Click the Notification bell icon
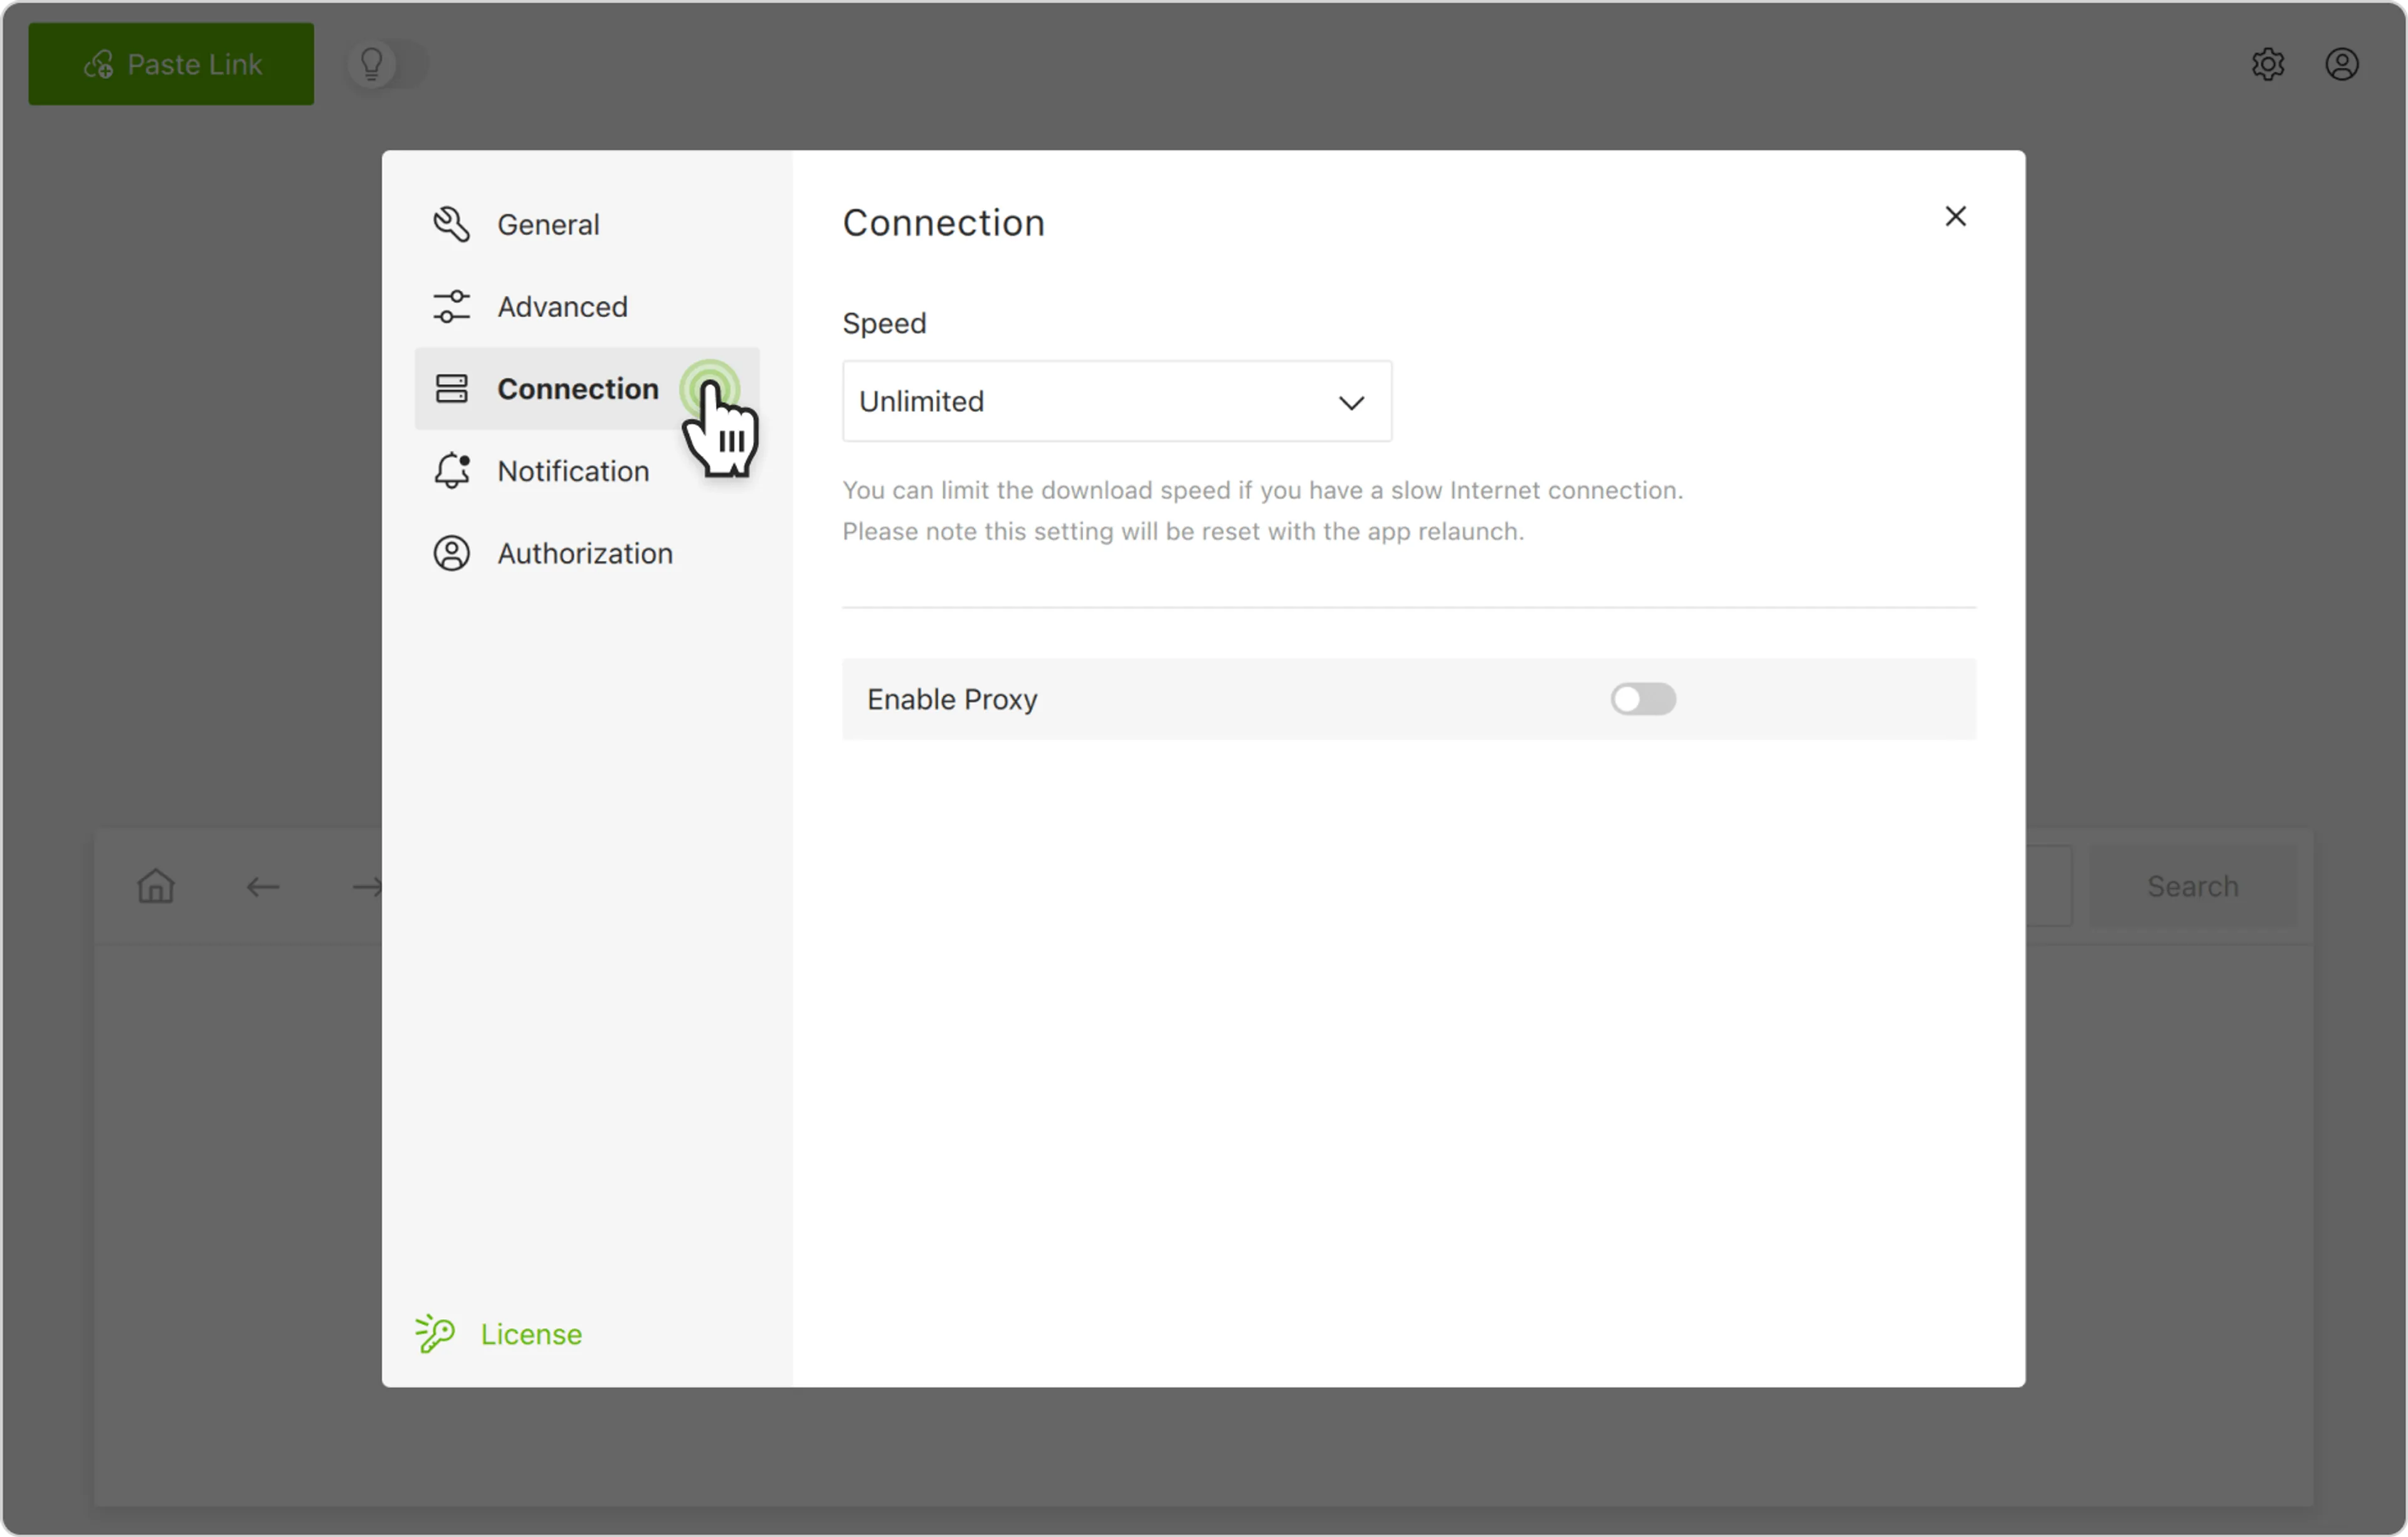The height and width of the screenshot is (1537, 2408). pos(451,471)
